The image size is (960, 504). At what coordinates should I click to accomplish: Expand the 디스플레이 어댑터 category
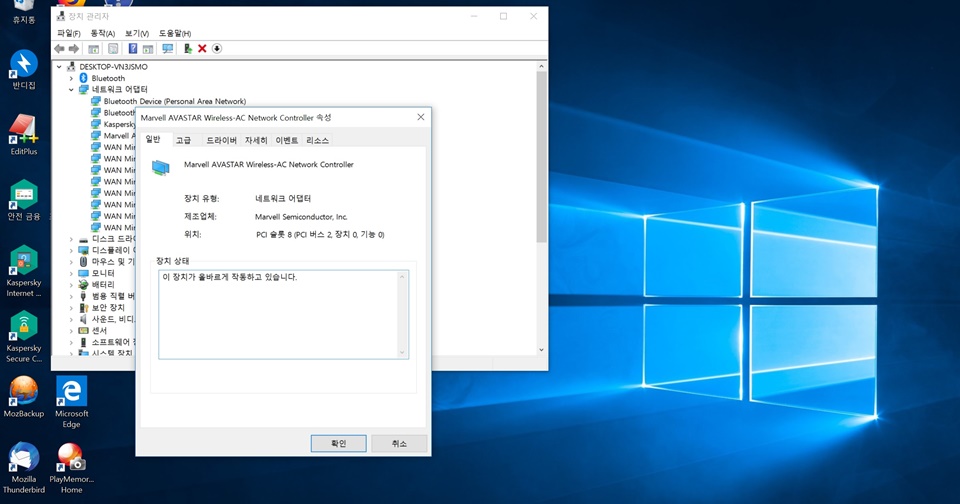click(x=71, y=250)
